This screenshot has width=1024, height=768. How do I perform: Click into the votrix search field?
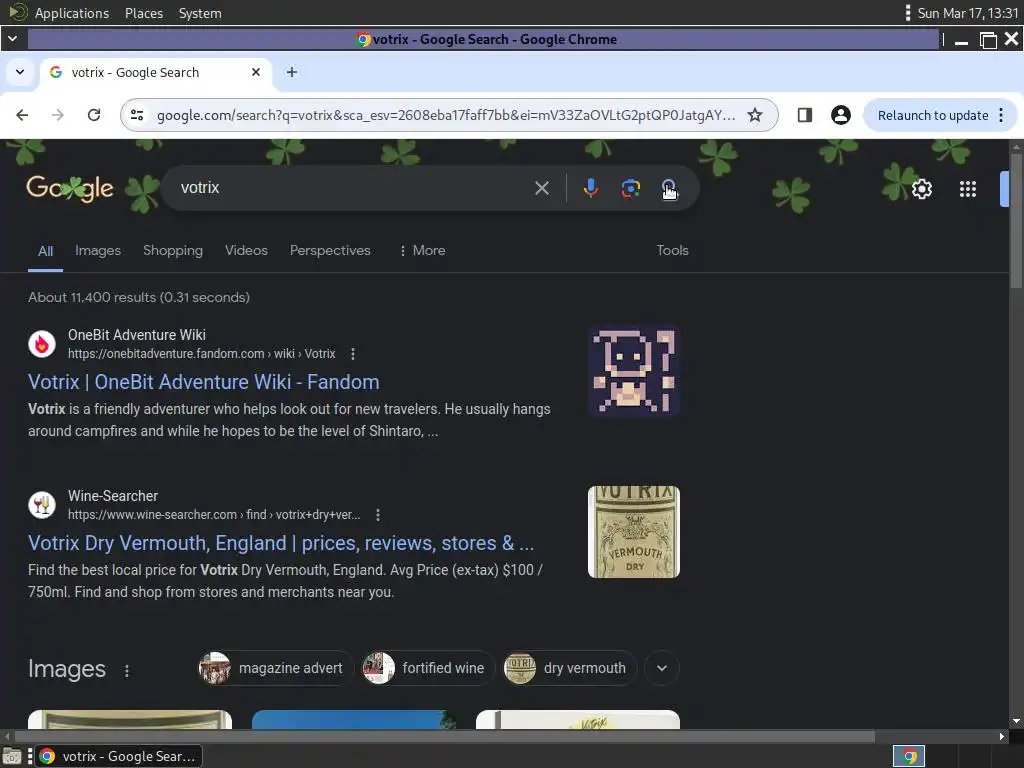(353, 188)
